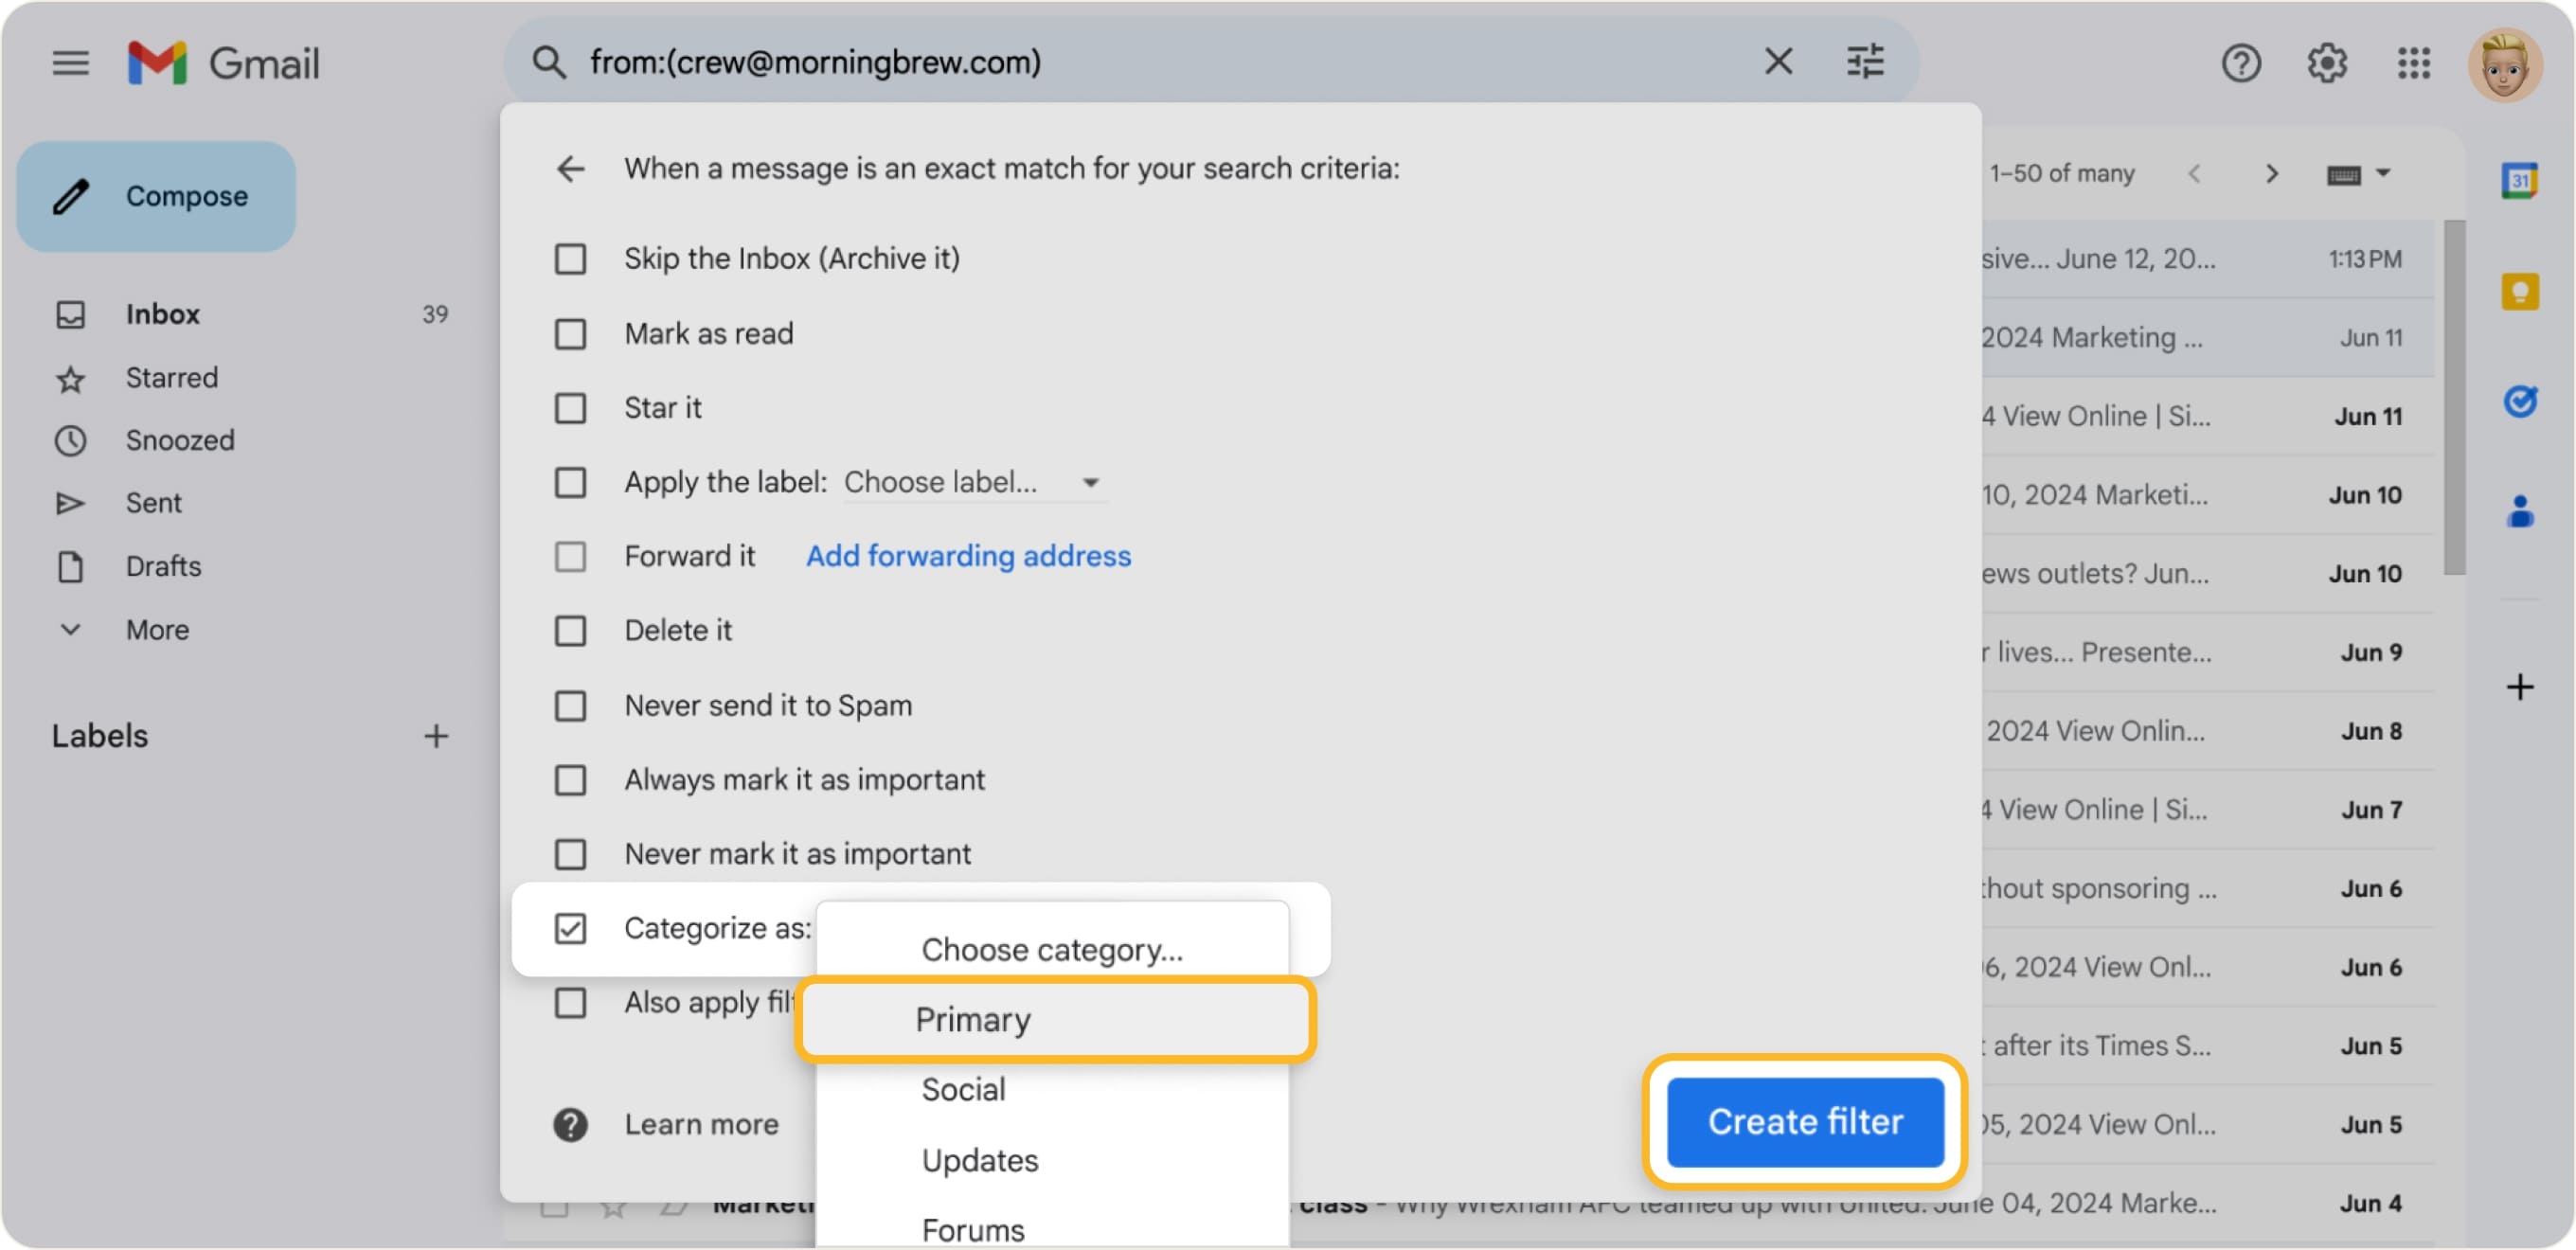Image resolution: width=2576 pixels, height=1250 pixels.
Task: Click the Create filter button
Action: (1805, 1122)
